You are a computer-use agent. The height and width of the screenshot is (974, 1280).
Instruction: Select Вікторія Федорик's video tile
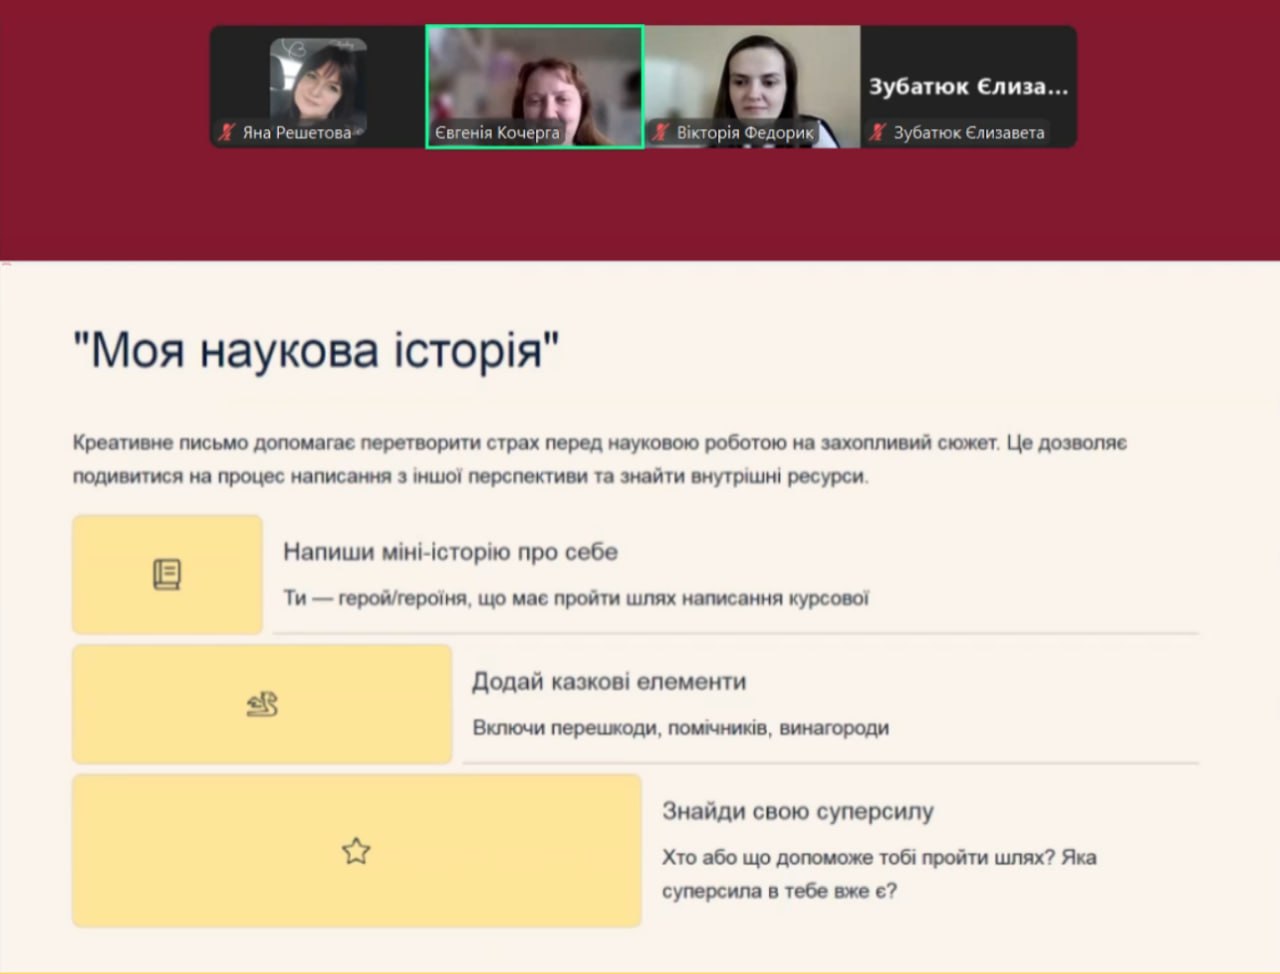click(x=752, y=87)
